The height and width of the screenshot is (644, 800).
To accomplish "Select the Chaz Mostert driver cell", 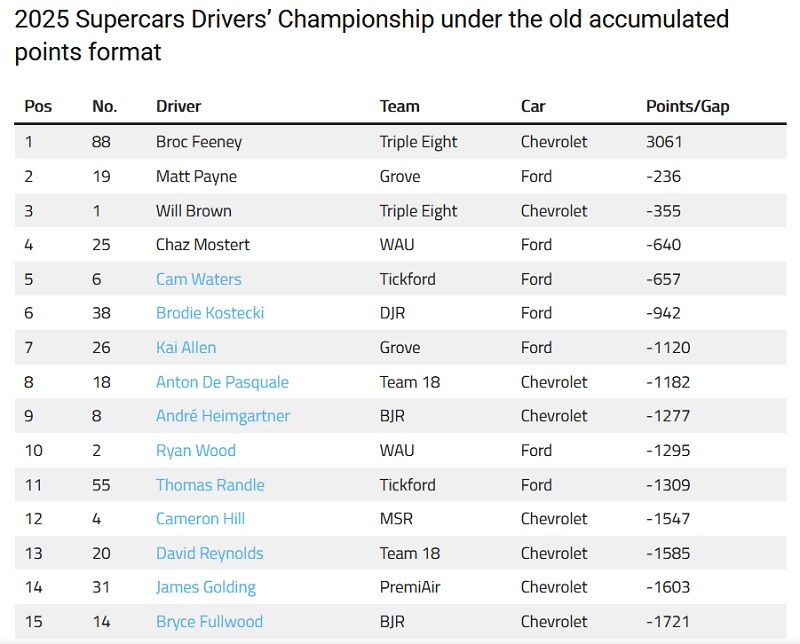I will point(203,245).
